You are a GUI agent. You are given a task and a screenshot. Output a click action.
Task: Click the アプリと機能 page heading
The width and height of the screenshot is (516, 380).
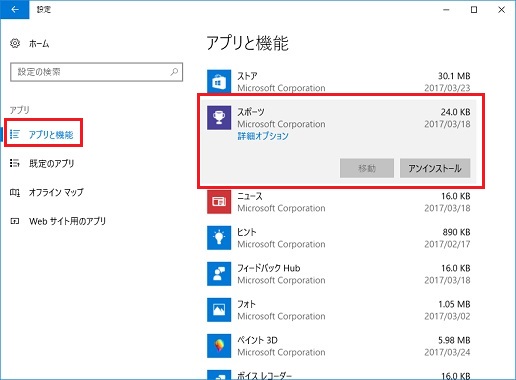coord(247,43)
